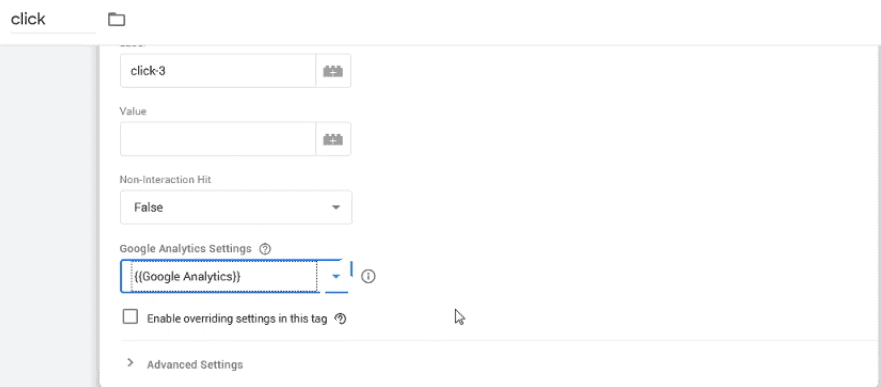Click into the empty Value field
The image size is (881, 387).
click(x=218, y=139)
